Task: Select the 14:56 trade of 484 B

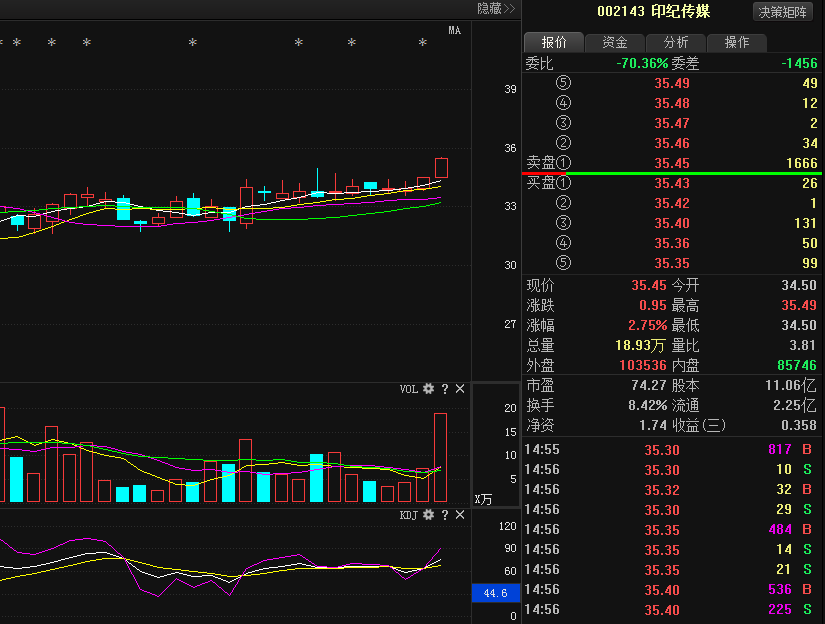Action: 668,530
